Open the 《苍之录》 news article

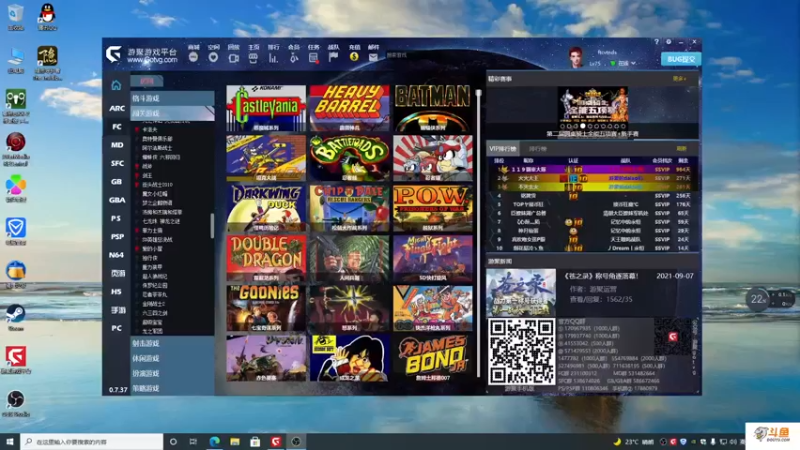click(x=601, y=276)
